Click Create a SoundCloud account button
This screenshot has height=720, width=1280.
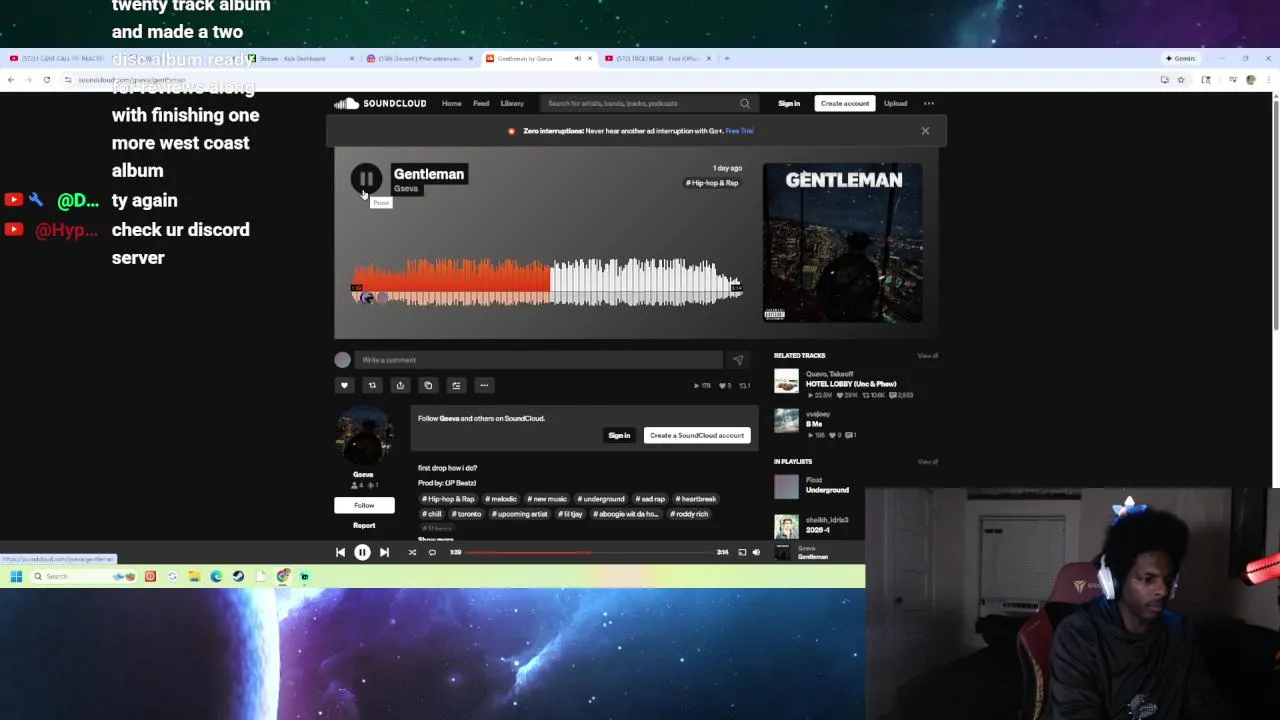(x=697, y=435)
